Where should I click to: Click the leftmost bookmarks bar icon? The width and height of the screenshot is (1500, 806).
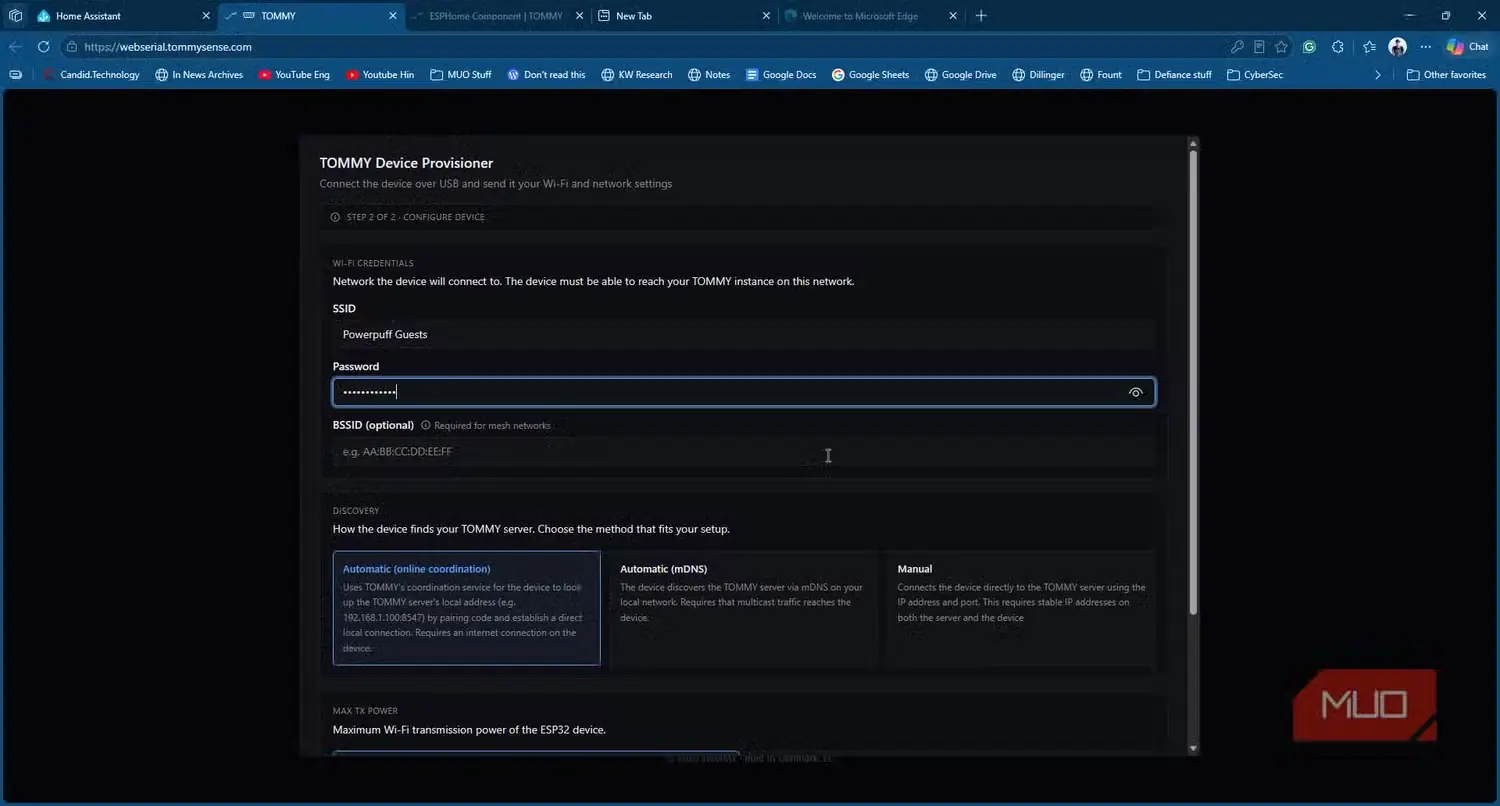(15, 75)
